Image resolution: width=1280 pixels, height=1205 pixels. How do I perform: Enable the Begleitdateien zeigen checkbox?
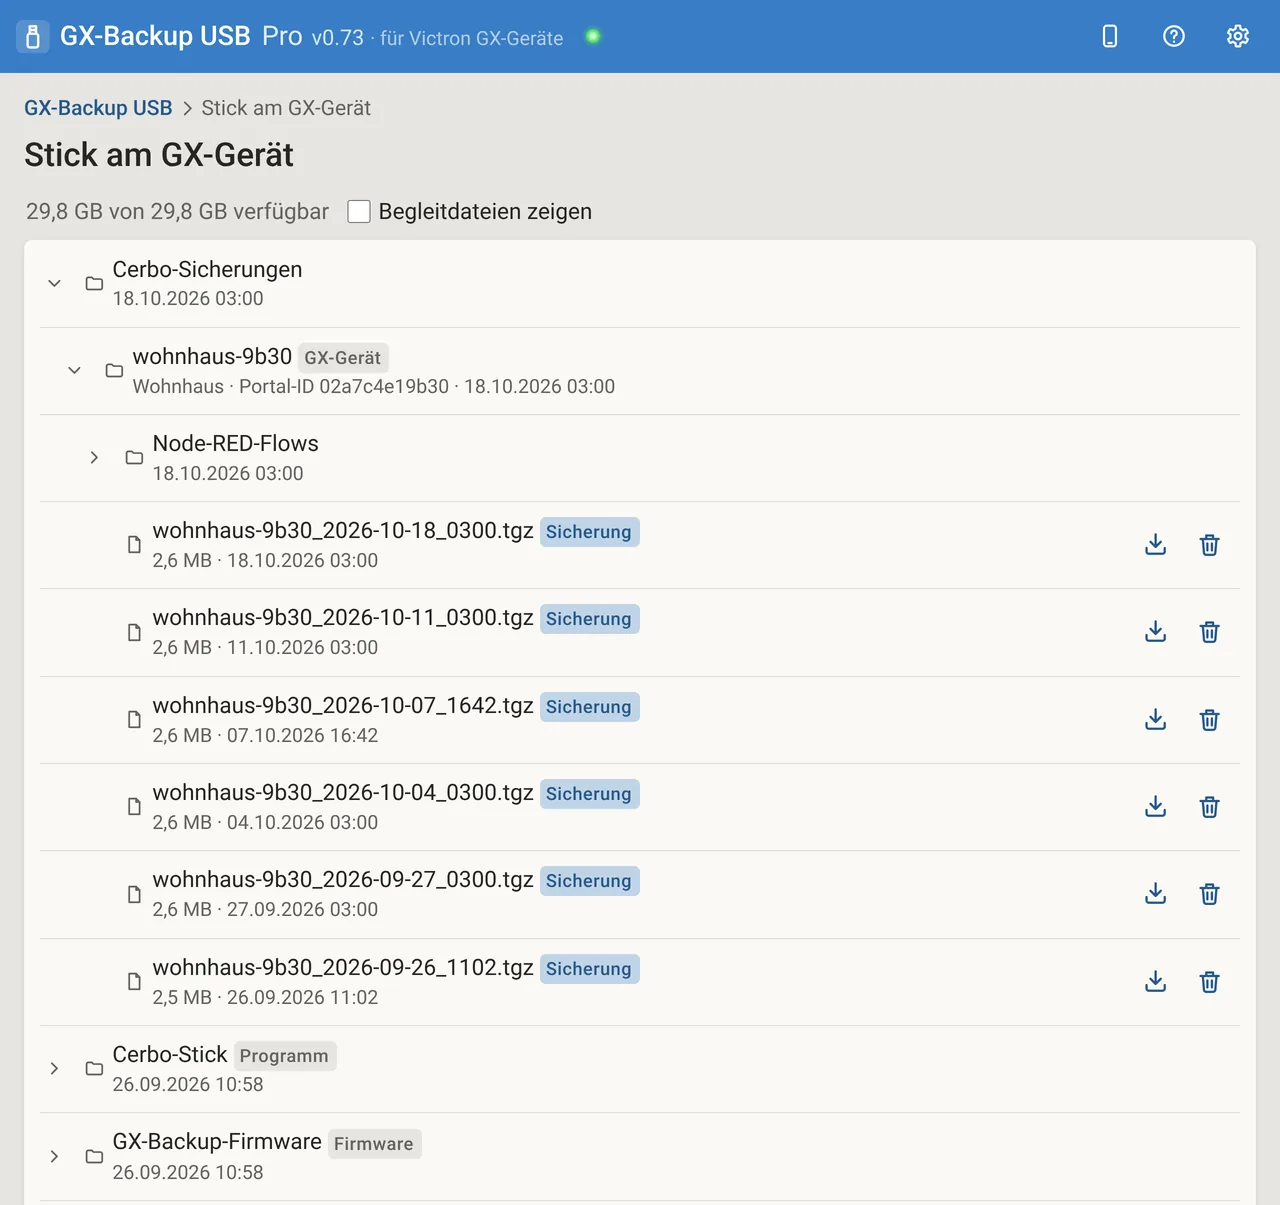point(359,211)
